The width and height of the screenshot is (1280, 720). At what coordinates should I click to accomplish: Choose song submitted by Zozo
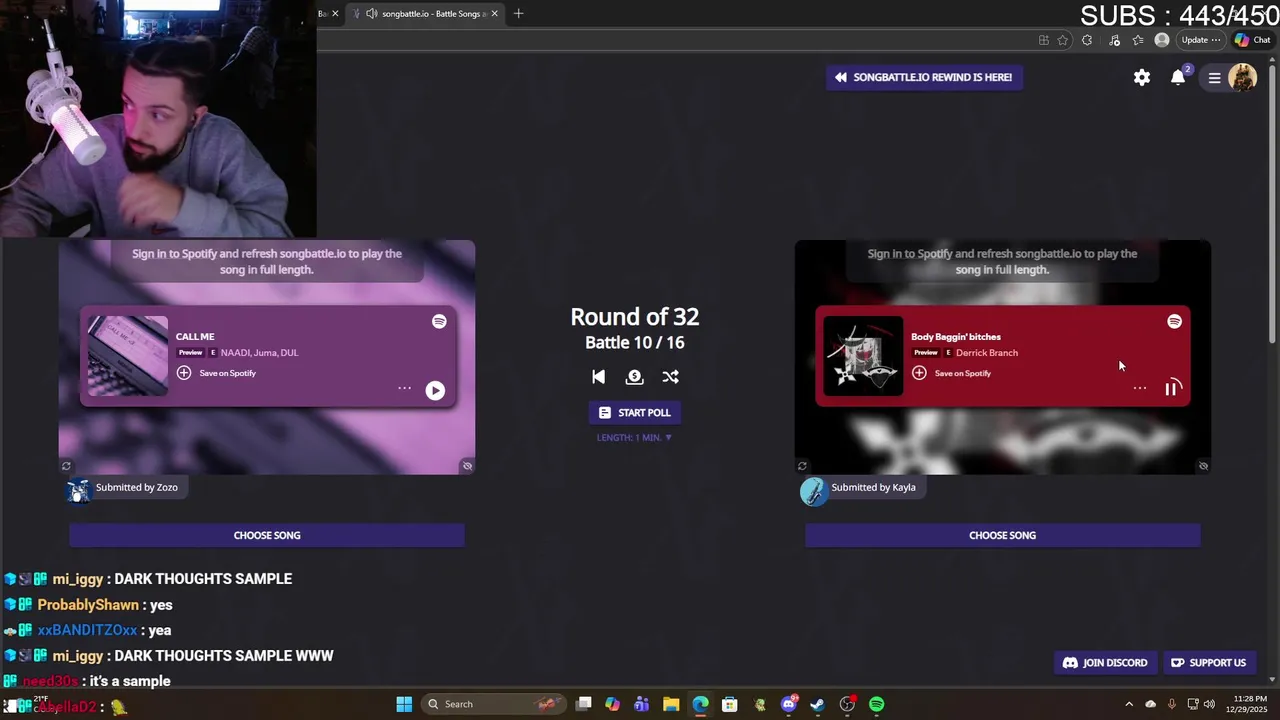267,535
